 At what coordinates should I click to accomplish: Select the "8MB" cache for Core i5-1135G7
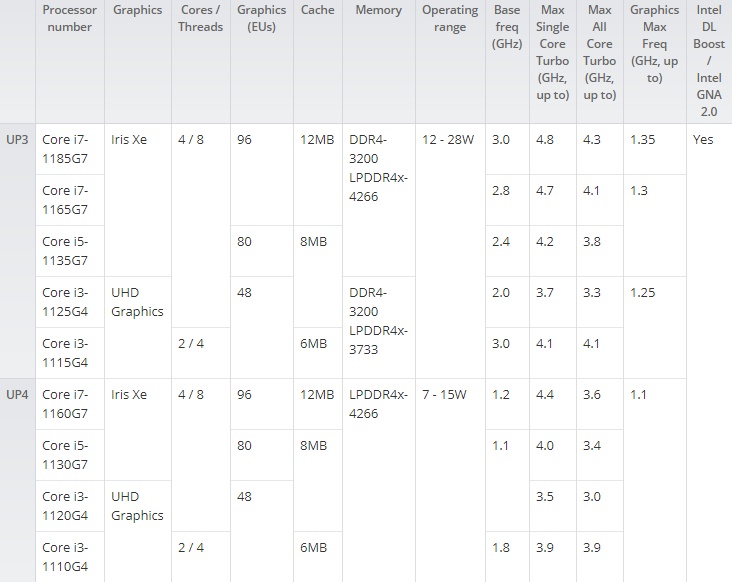tap(313, 241)
